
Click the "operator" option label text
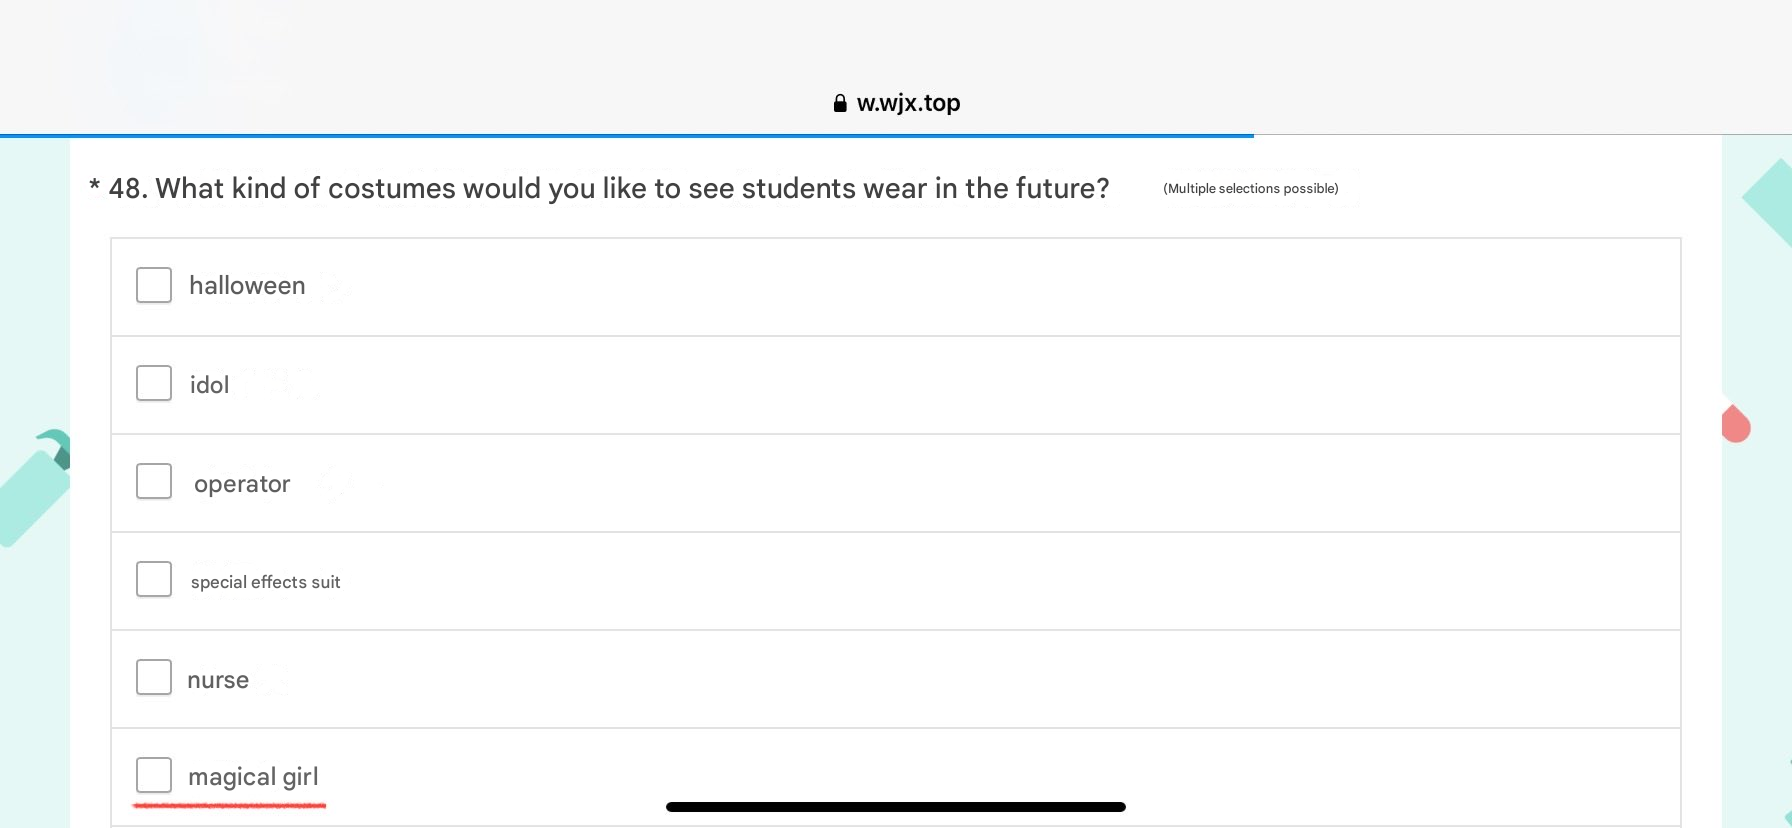click(x=242, y=484)
